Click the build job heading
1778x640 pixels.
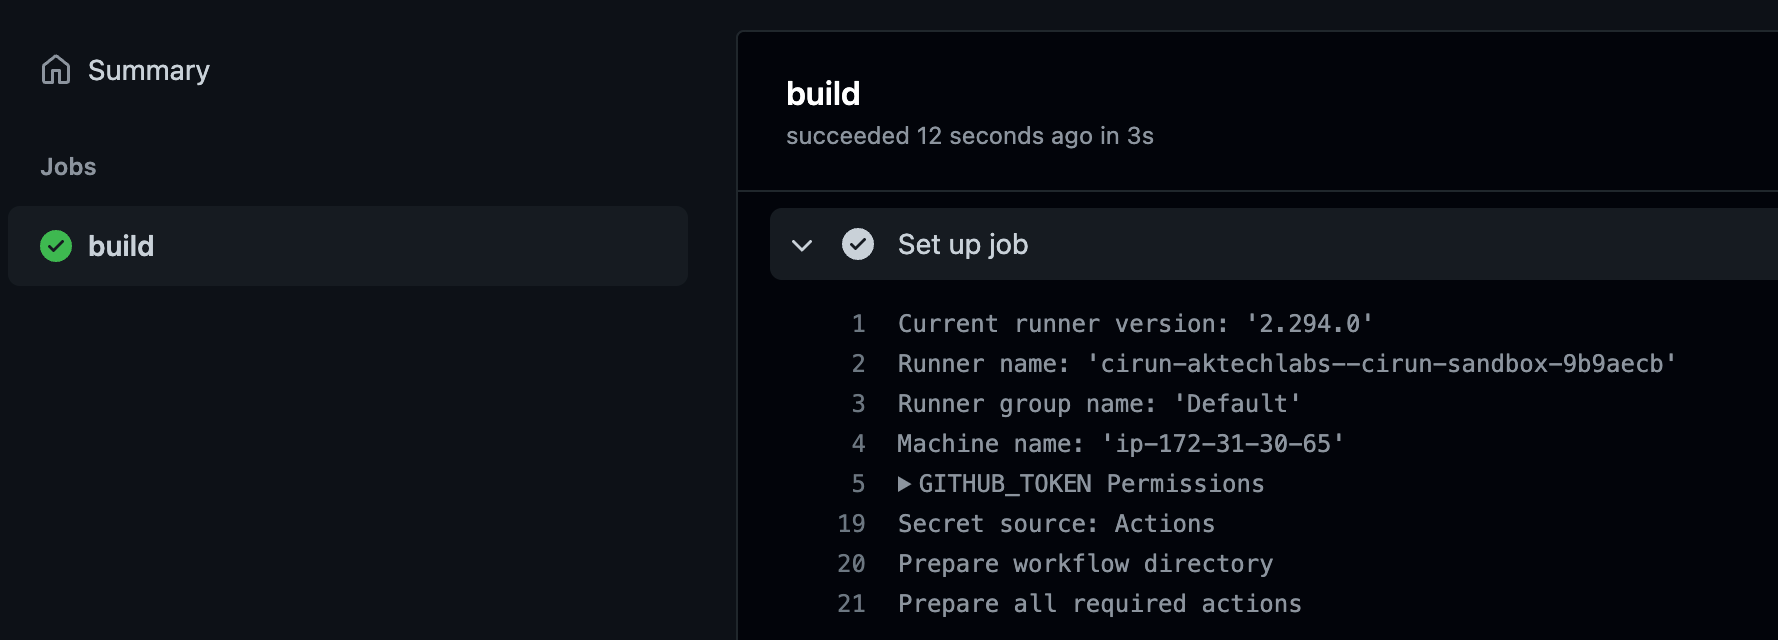pos(822,93)
